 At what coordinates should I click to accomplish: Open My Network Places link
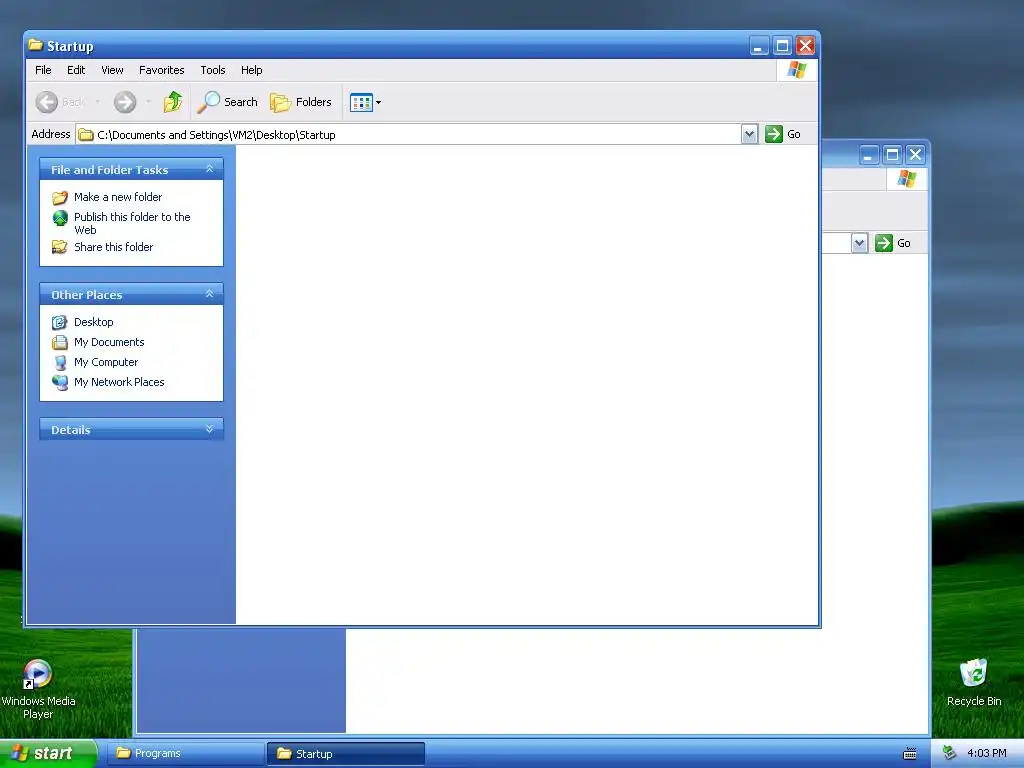(x=119, y=382)
